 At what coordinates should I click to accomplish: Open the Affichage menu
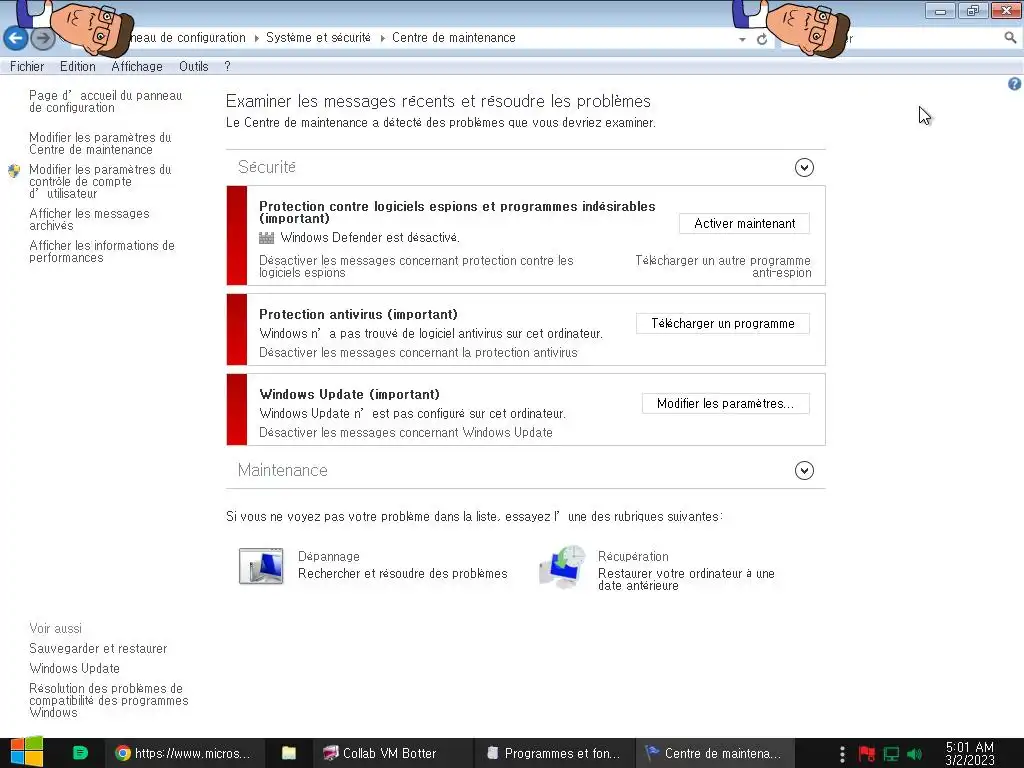point(137,67)
